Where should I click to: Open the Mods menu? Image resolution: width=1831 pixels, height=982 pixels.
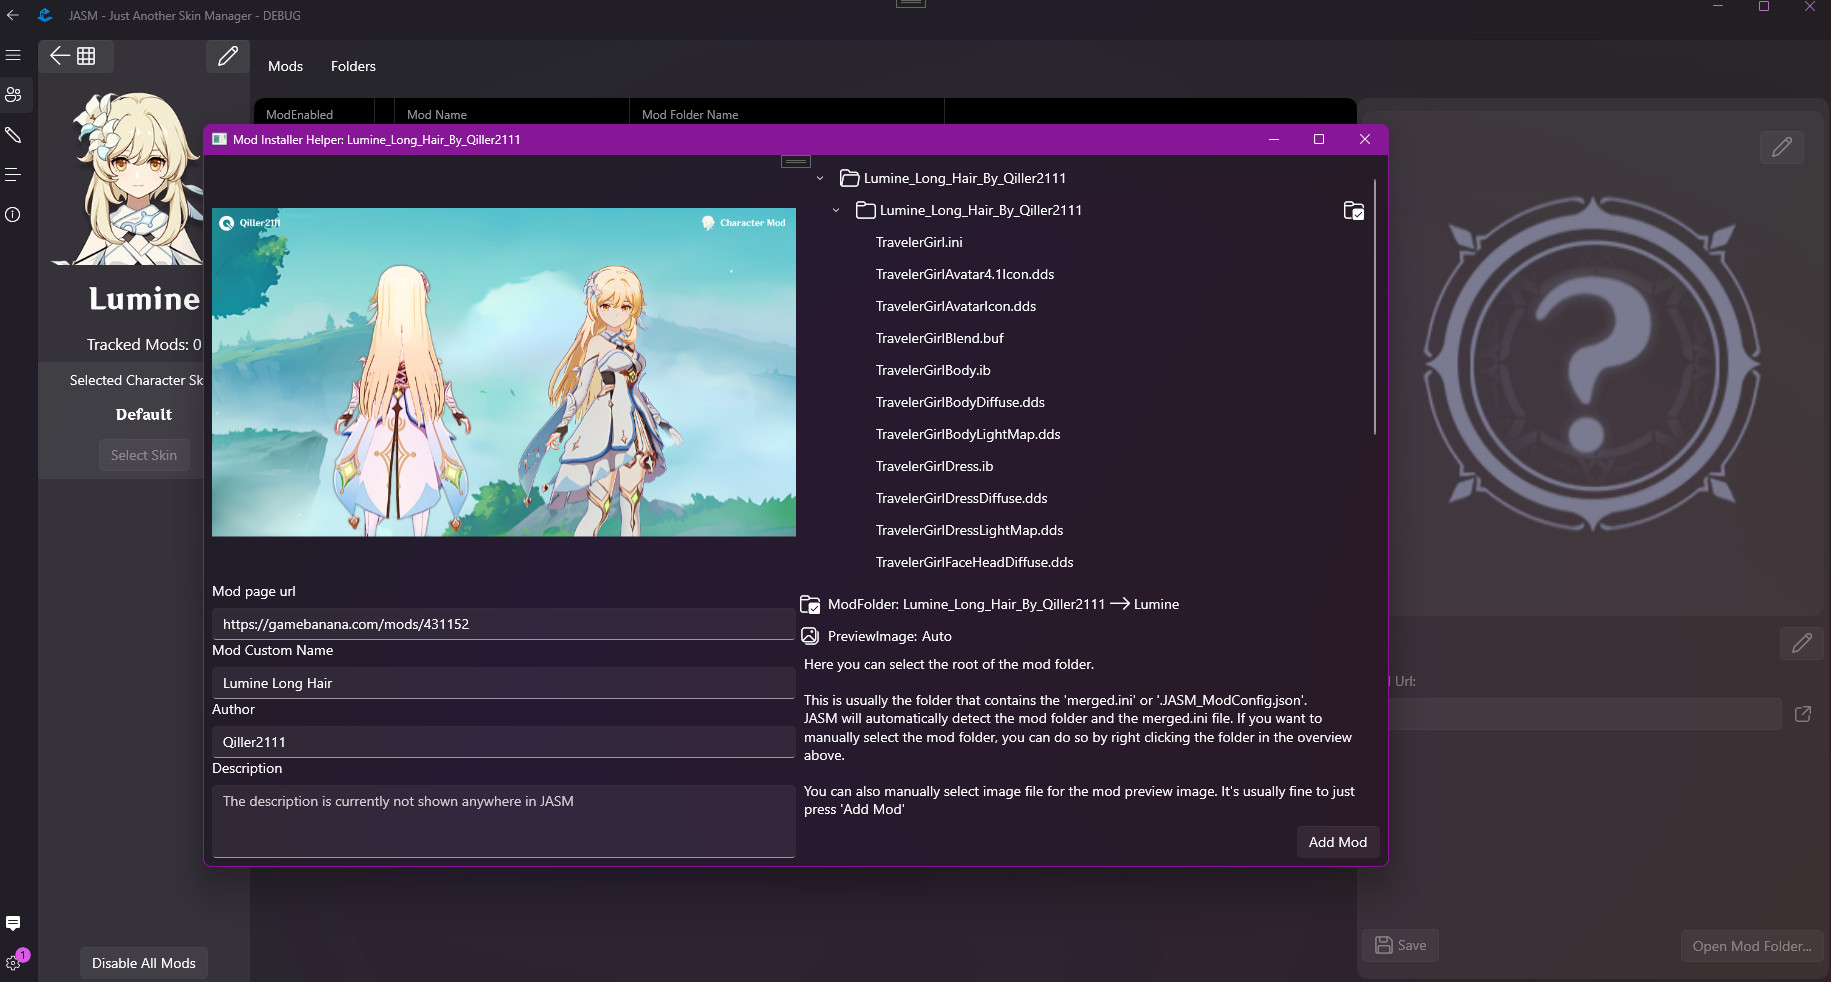(x=285, y=66)
